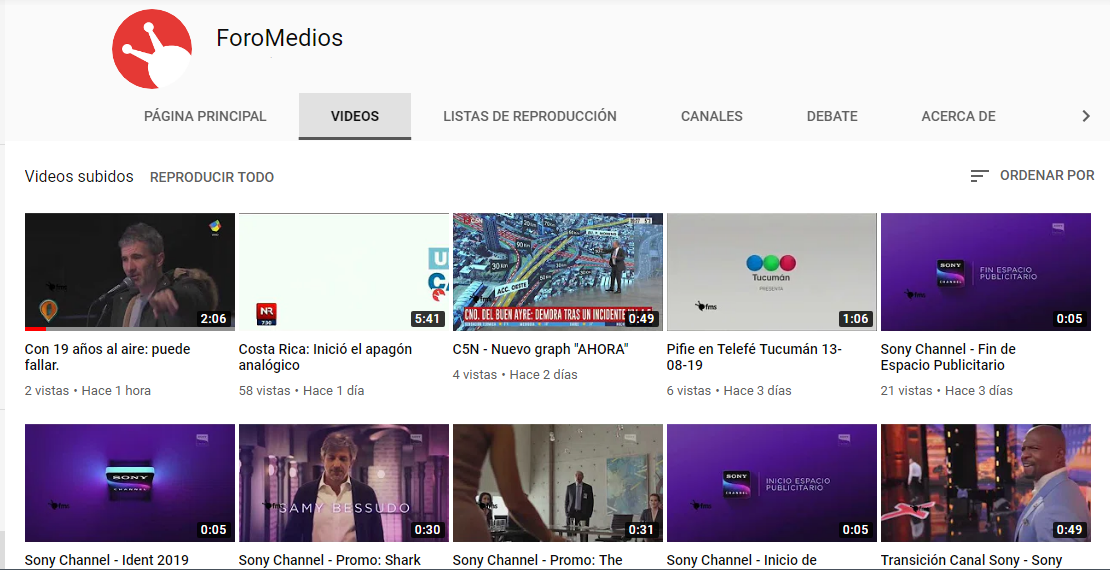This screenshot has height=570, width=1110.
Task: Click the ForoMedios channel name
Action: [280, 38]
